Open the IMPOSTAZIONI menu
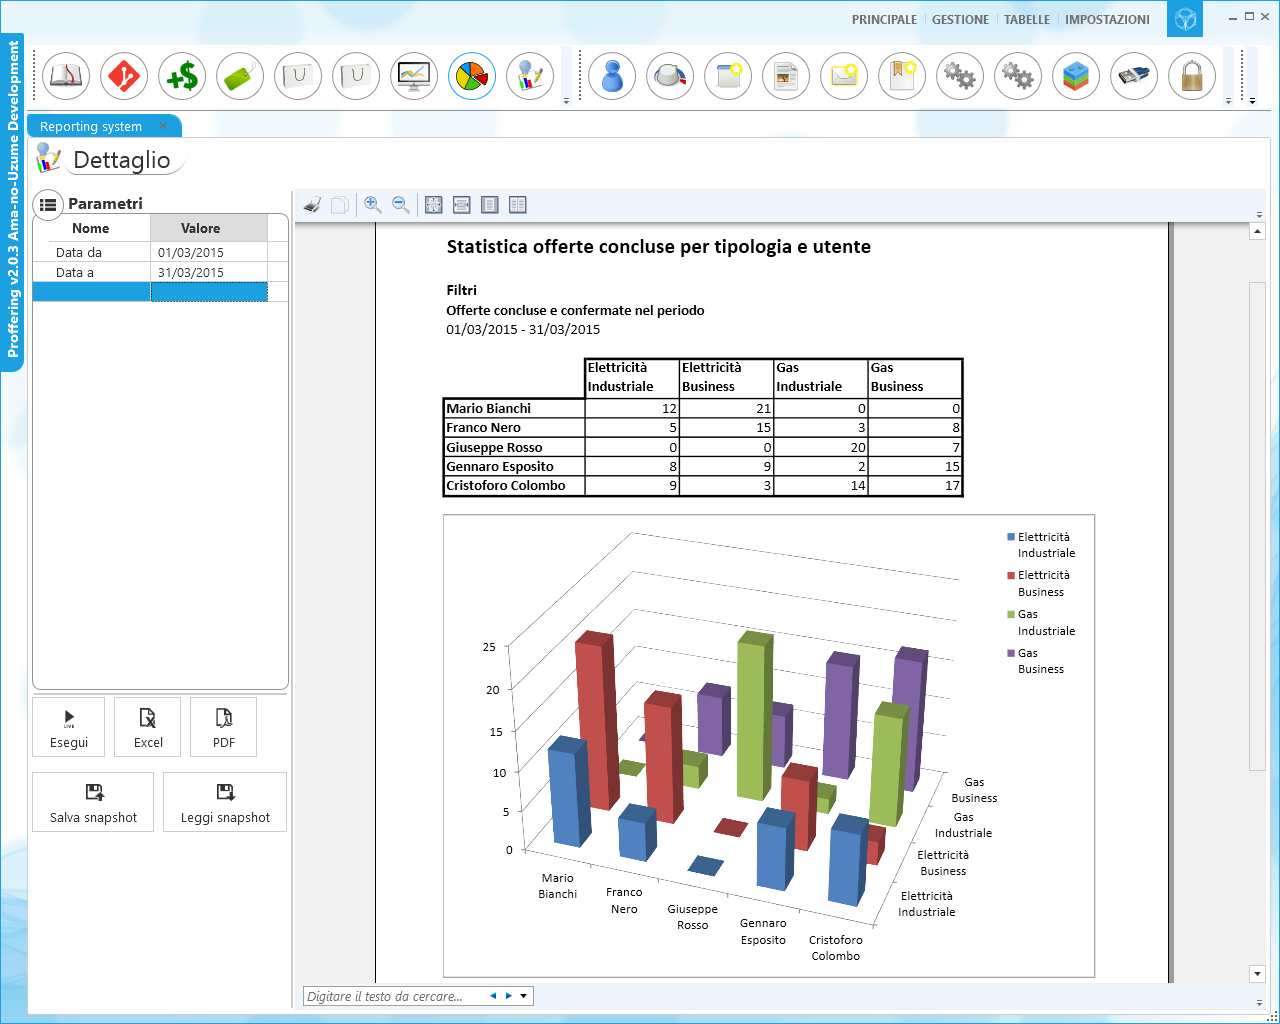The image size is (1280, 1024). point(1107,20)
